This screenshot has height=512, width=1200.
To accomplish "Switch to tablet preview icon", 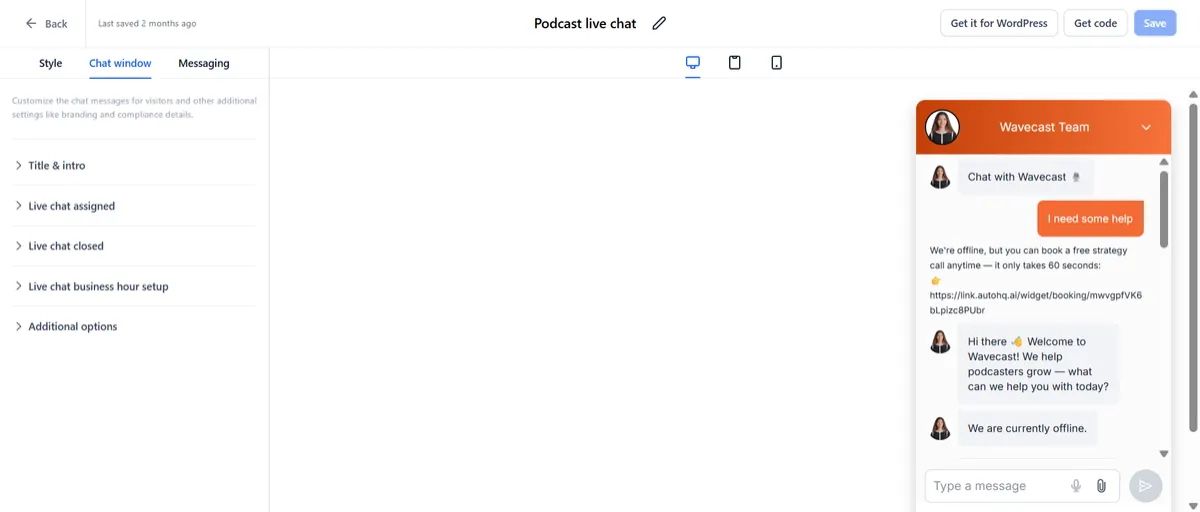I will pyautogui.click(x=735, y=62).
